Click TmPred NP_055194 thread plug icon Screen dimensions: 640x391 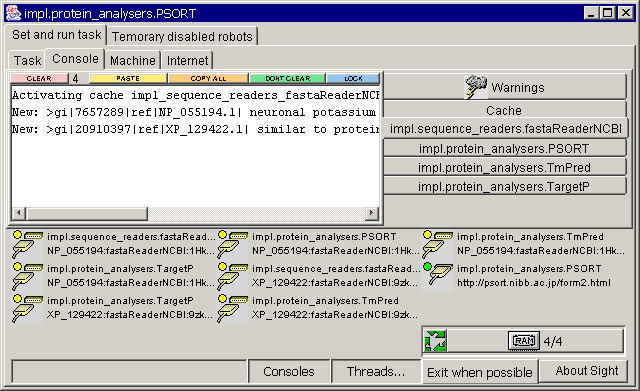[438, 244]
